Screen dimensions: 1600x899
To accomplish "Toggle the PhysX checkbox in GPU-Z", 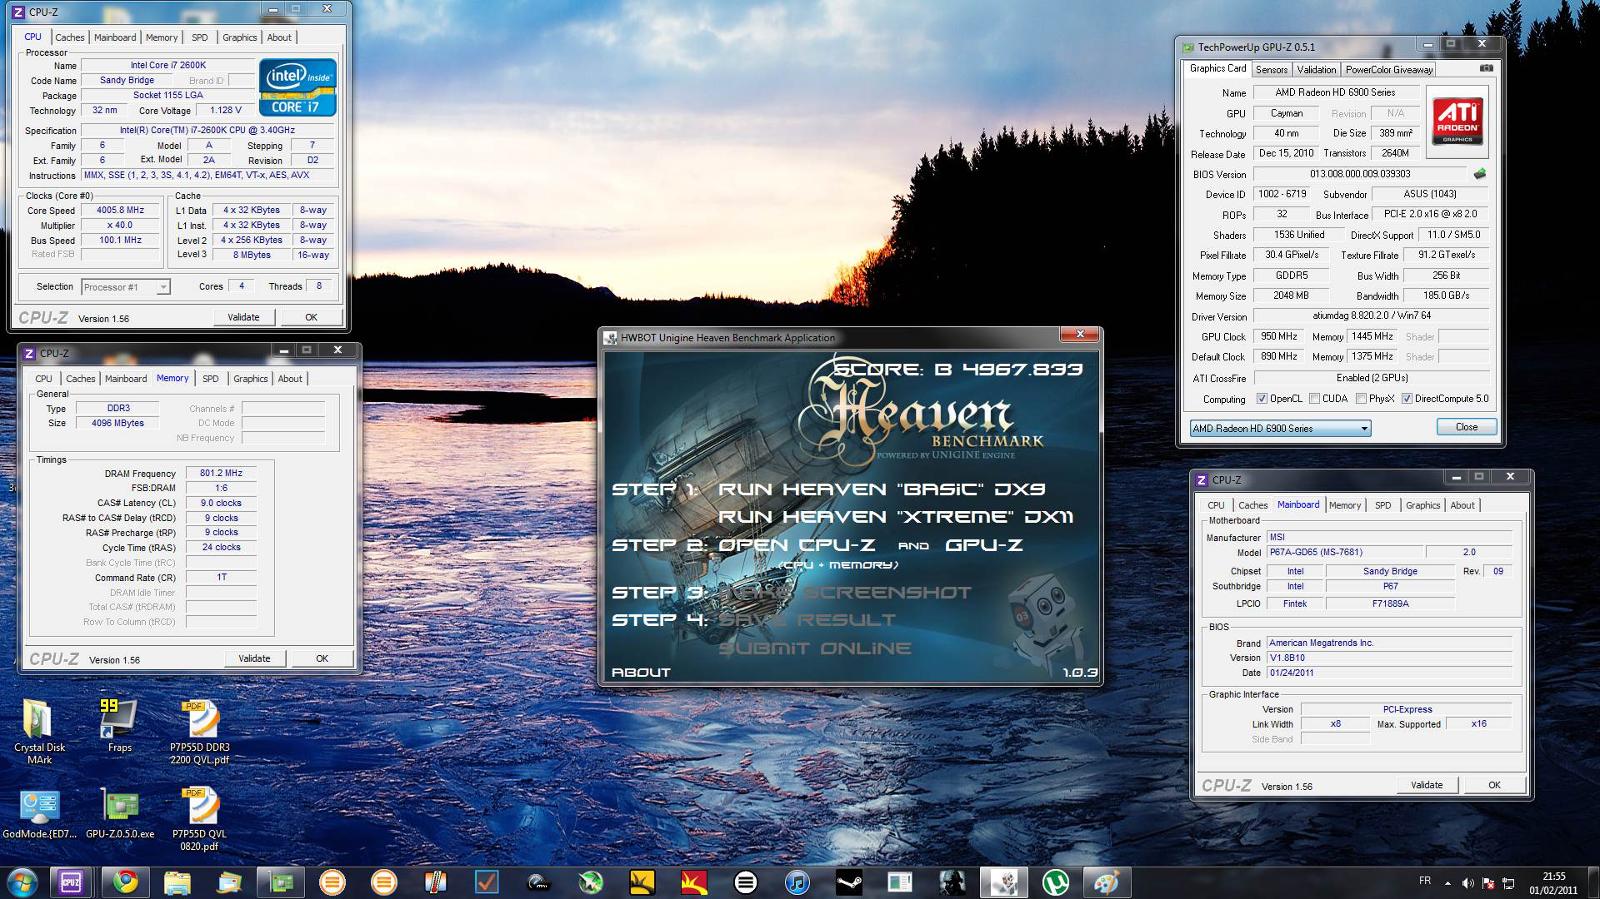I will (1361, 399).
